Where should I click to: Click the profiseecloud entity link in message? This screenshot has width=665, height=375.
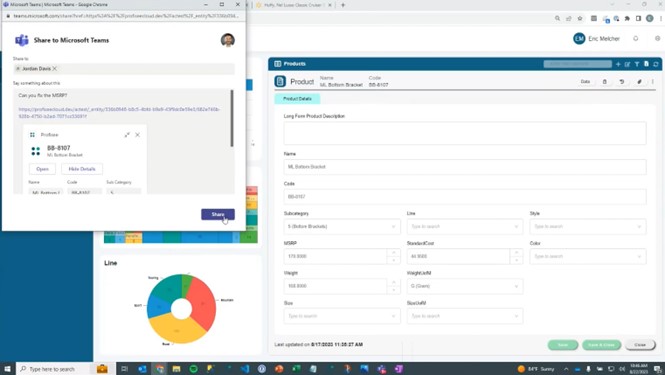click(119, 112)
